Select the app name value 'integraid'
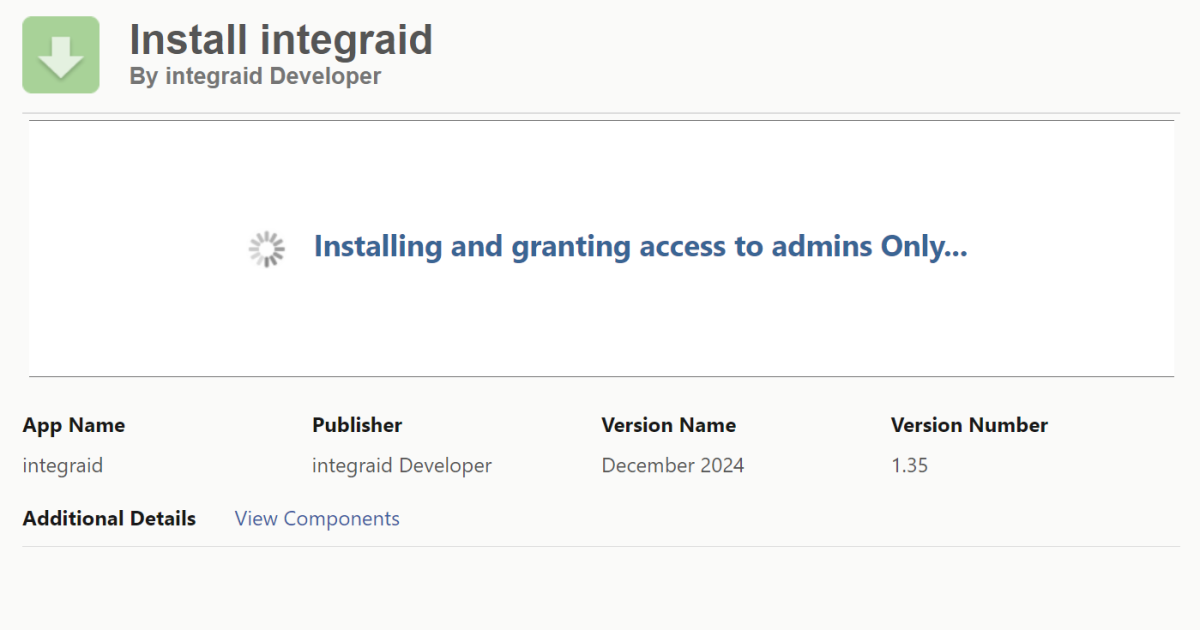Image resolution: width=1200 pixels, height=630 pixels. coord(63,466)
